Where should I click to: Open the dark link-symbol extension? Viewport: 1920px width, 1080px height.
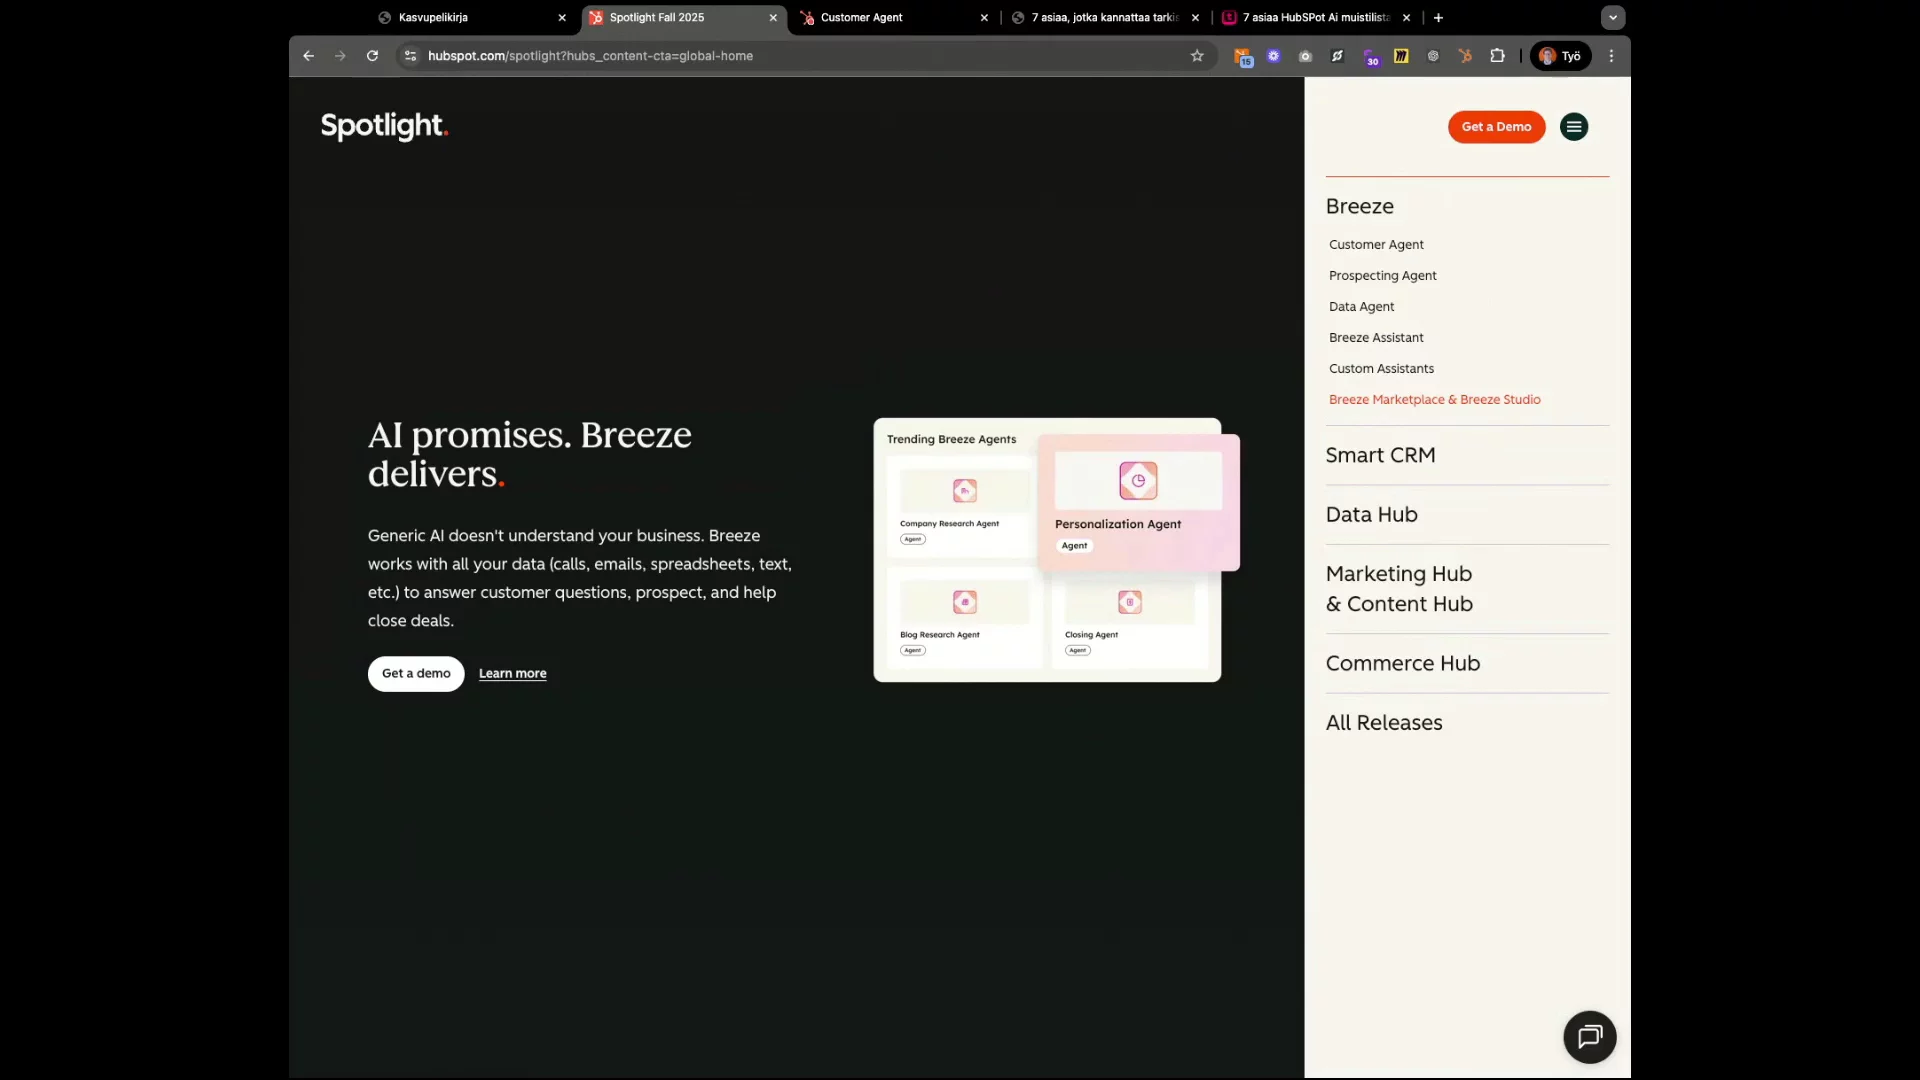(x=1337, y=56)
